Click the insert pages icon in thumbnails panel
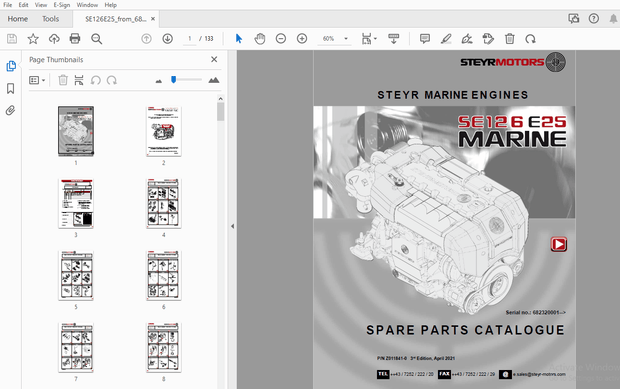Screen dimensions: 620x389 point(79,80)
